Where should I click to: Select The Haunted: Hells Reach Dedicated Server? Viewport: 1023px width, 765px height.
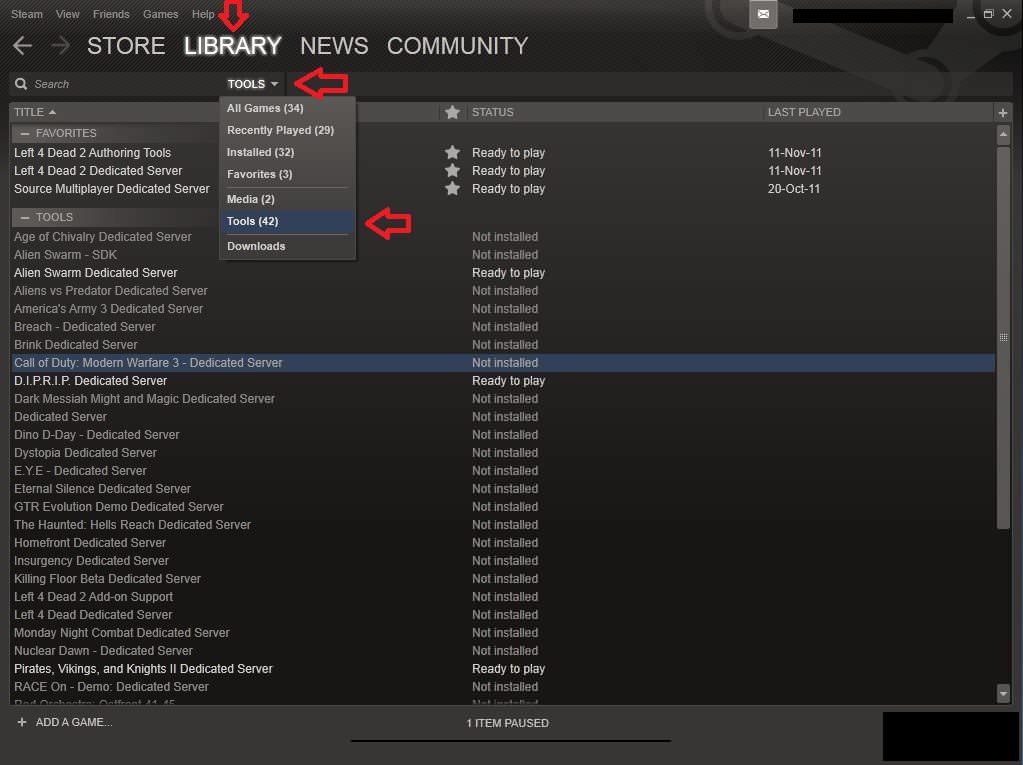point(132,525)
